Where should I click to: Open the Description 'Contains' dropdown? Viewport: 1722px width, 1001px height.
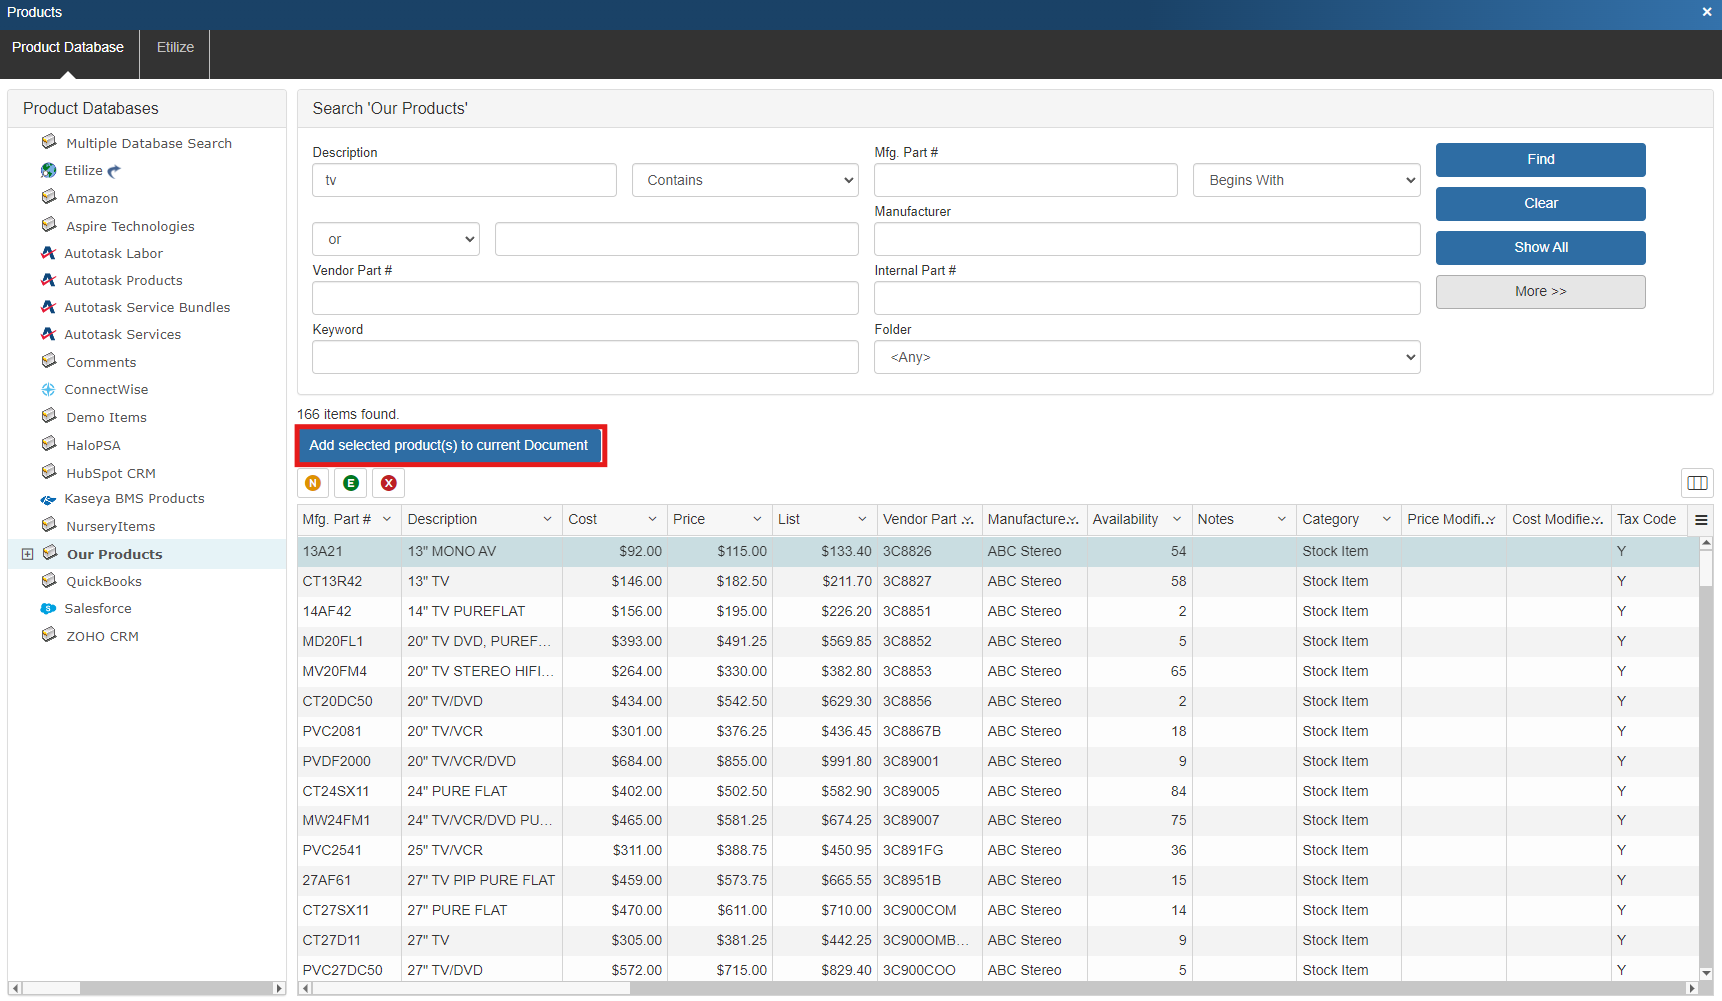tap(745, 180)
